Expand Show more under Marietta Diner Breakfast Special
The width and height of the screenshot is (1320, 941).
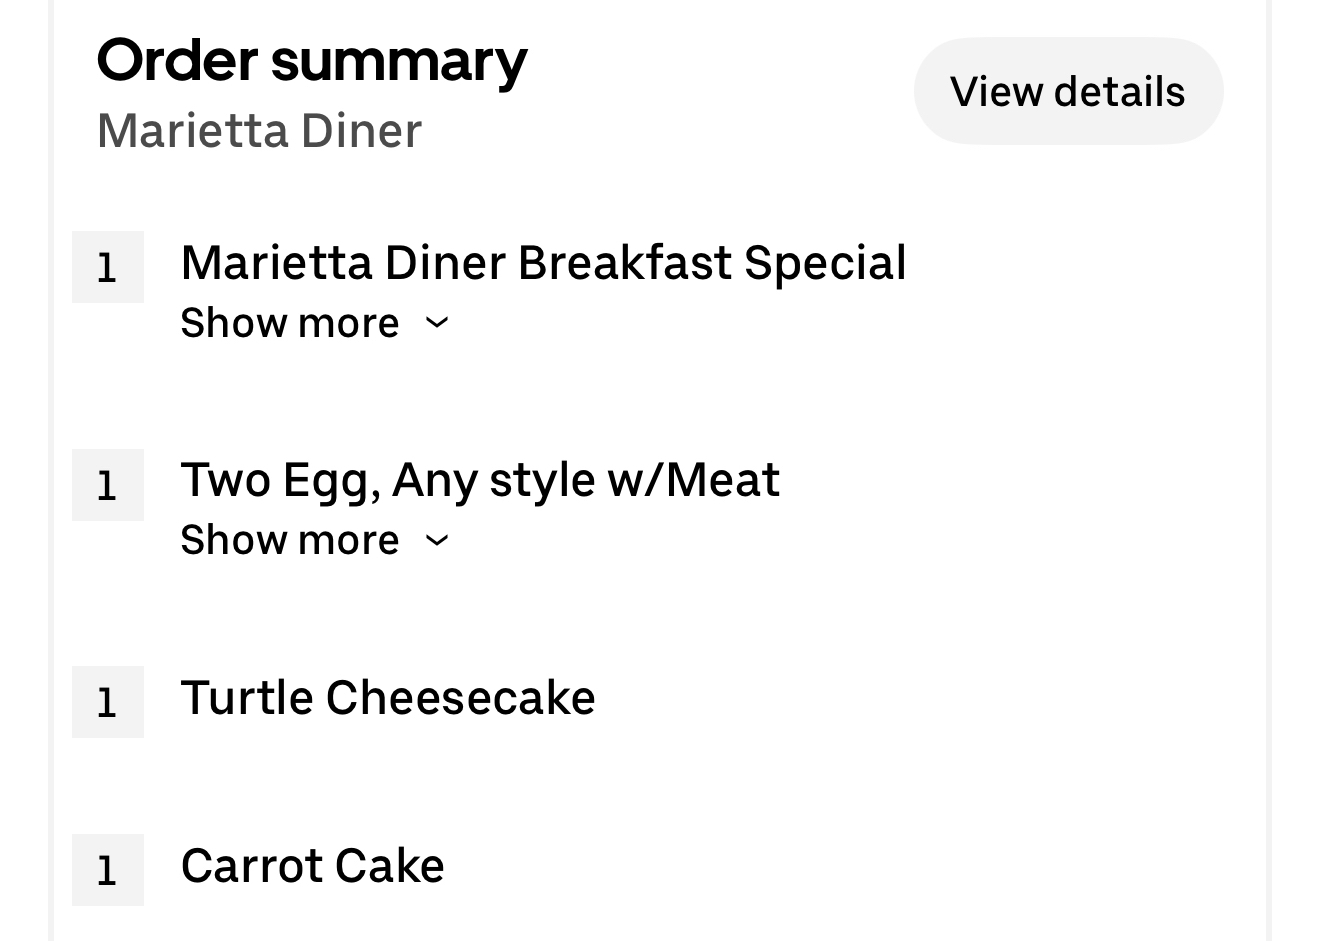pyautogui.click(x=290, y=323)
